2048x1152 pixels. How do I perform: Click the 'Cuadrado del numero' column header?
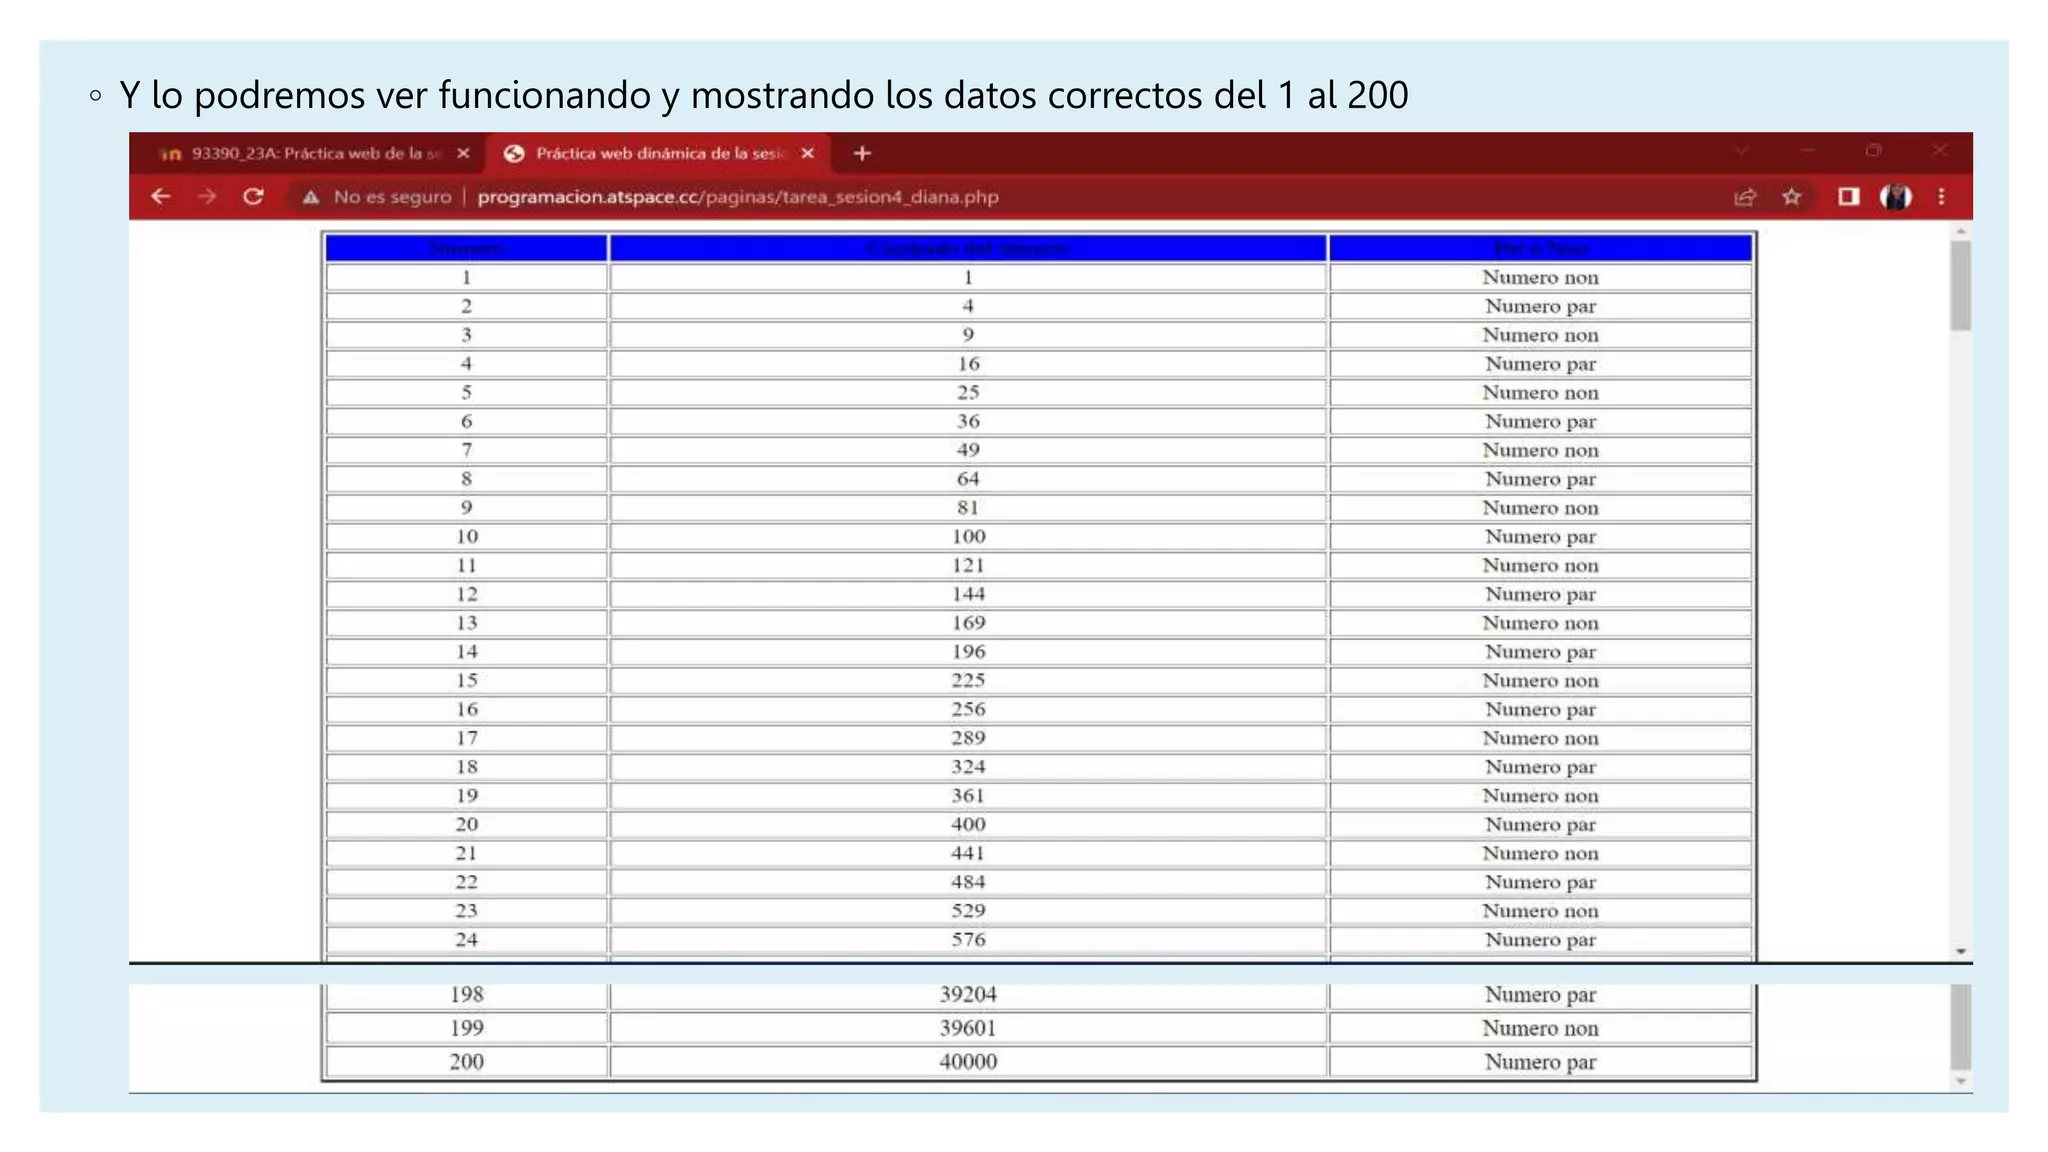click(x=968, y=248)
